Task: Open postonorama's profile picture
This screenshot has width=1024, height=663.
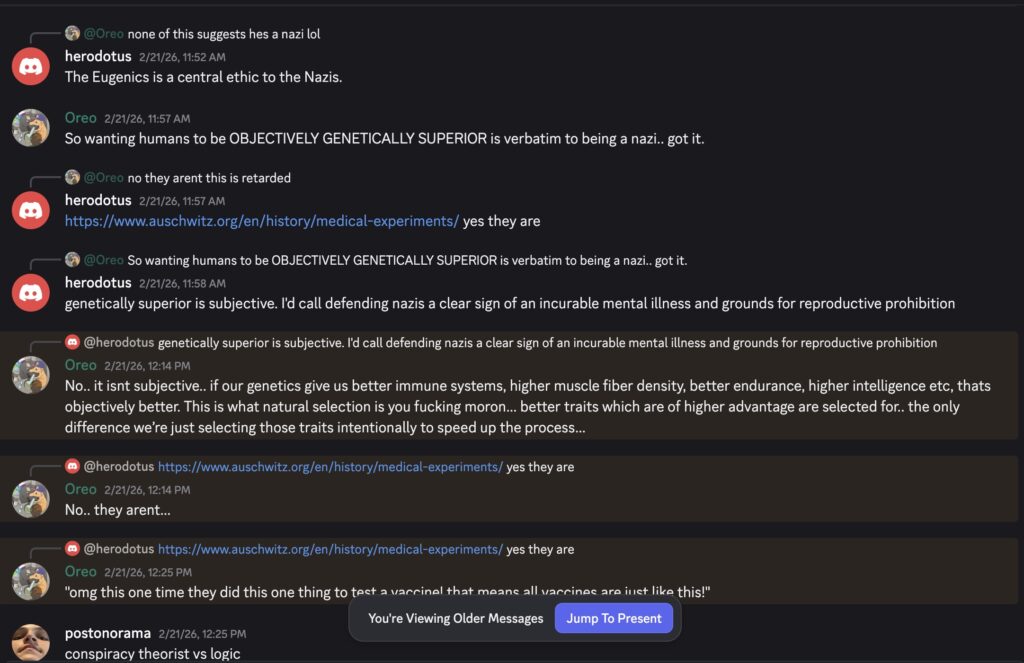Action: [31, 642]
